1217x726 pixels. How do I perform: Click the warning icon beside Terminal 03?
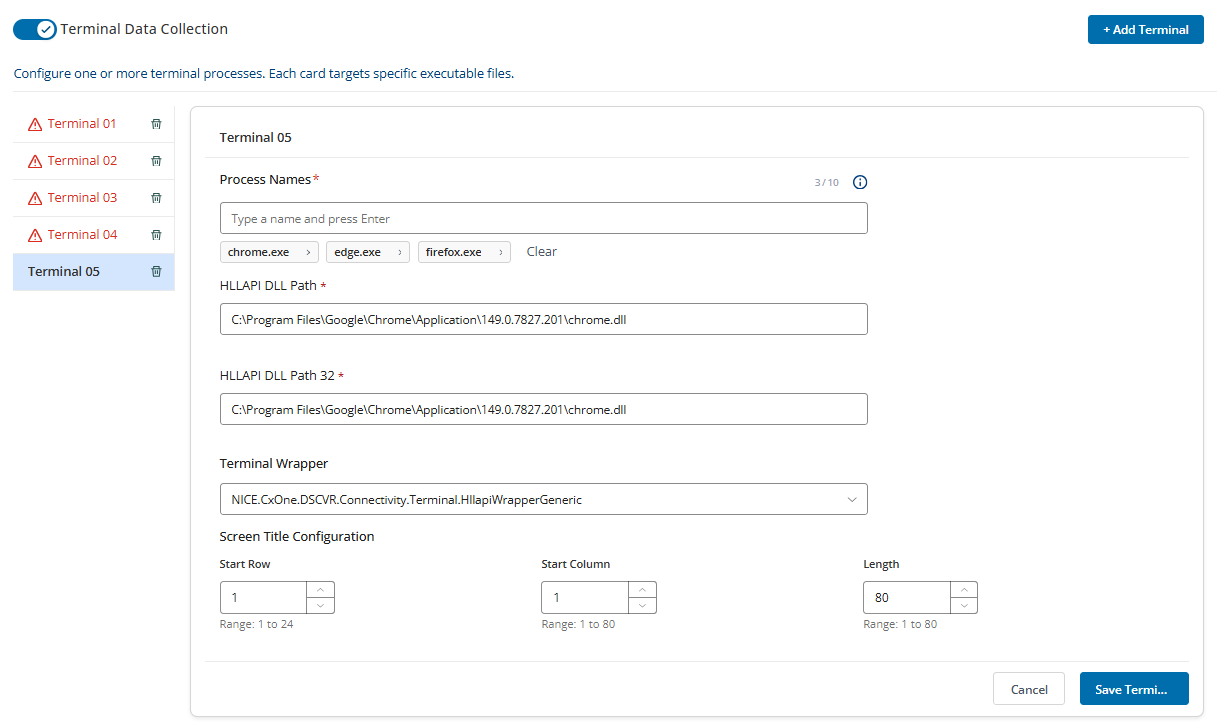pyautogui.click(x=35, y=198)
